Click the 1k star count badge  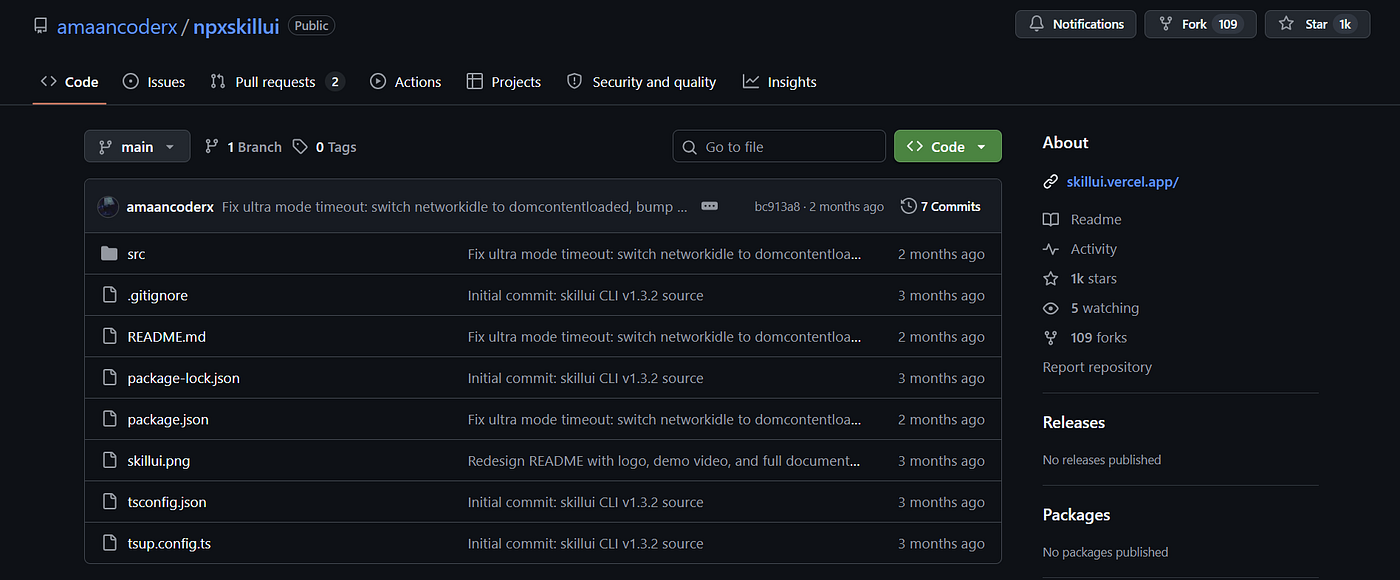1345,24
